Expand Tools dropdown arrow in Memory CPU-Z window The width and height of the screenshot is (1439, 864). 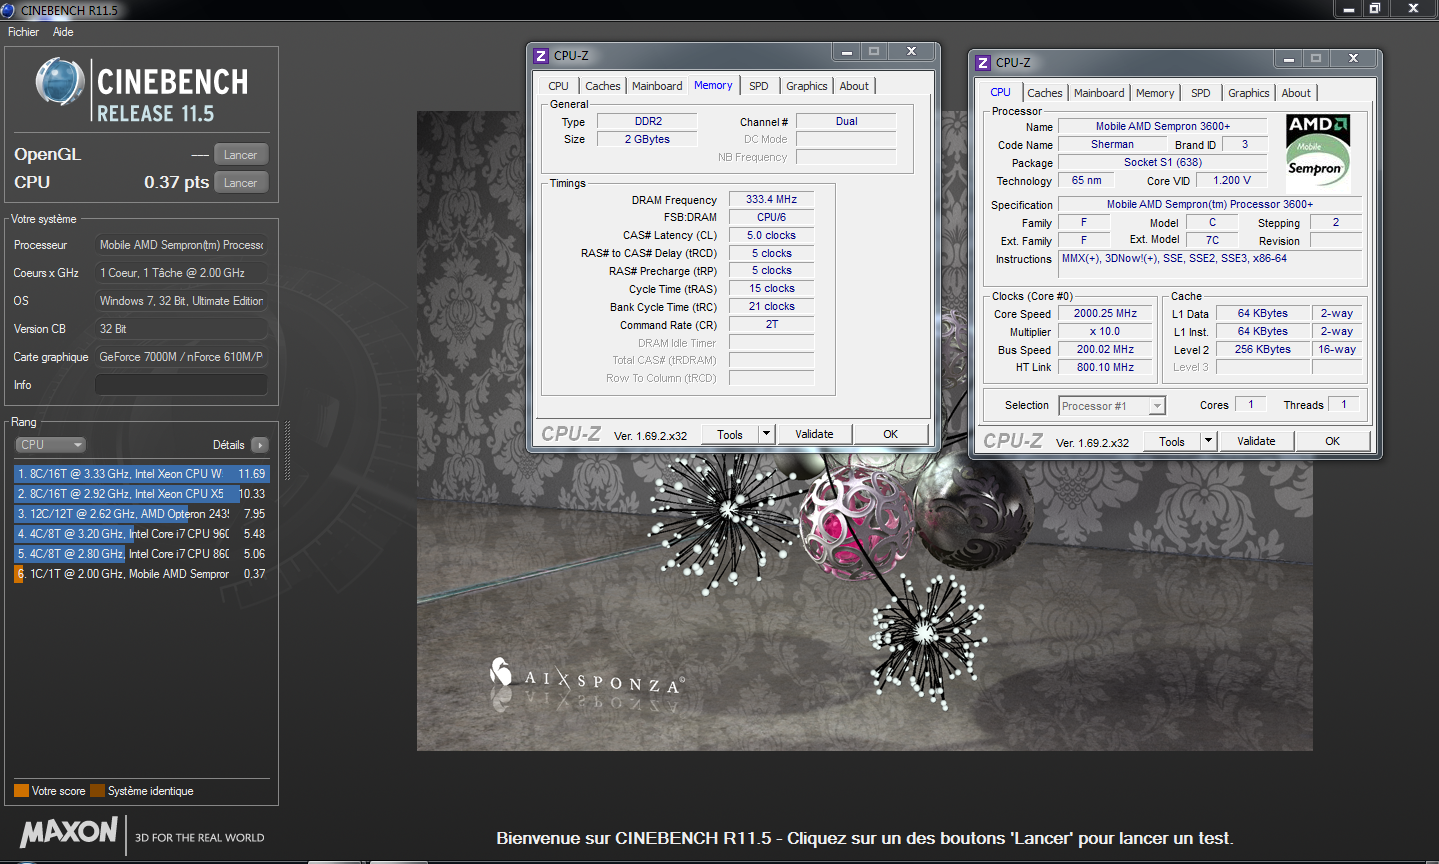pyautogui.click(x=767, y=434)
